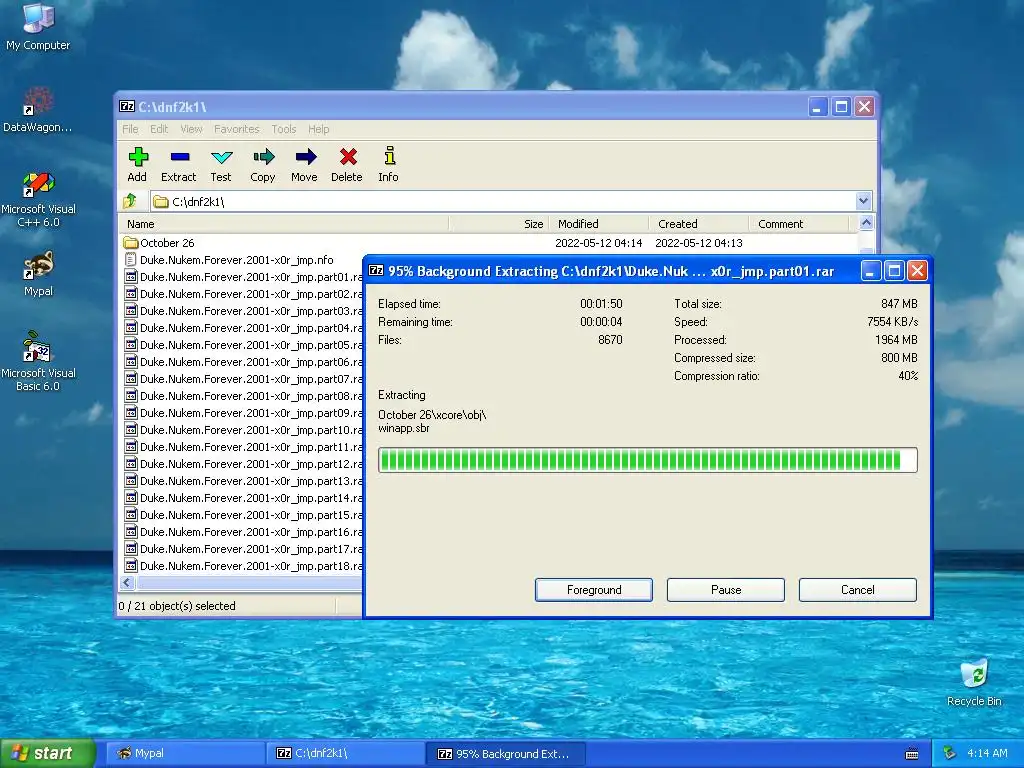Select the DataWagon desktop shortcut
1024x768 pixels.
38,110
